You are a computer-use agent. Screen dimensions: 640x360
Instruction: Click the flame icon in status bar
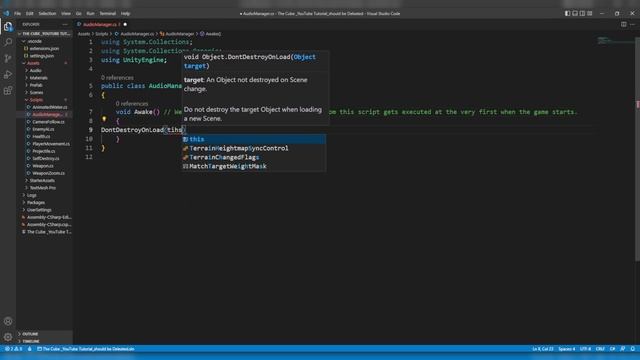coord(29,349)
